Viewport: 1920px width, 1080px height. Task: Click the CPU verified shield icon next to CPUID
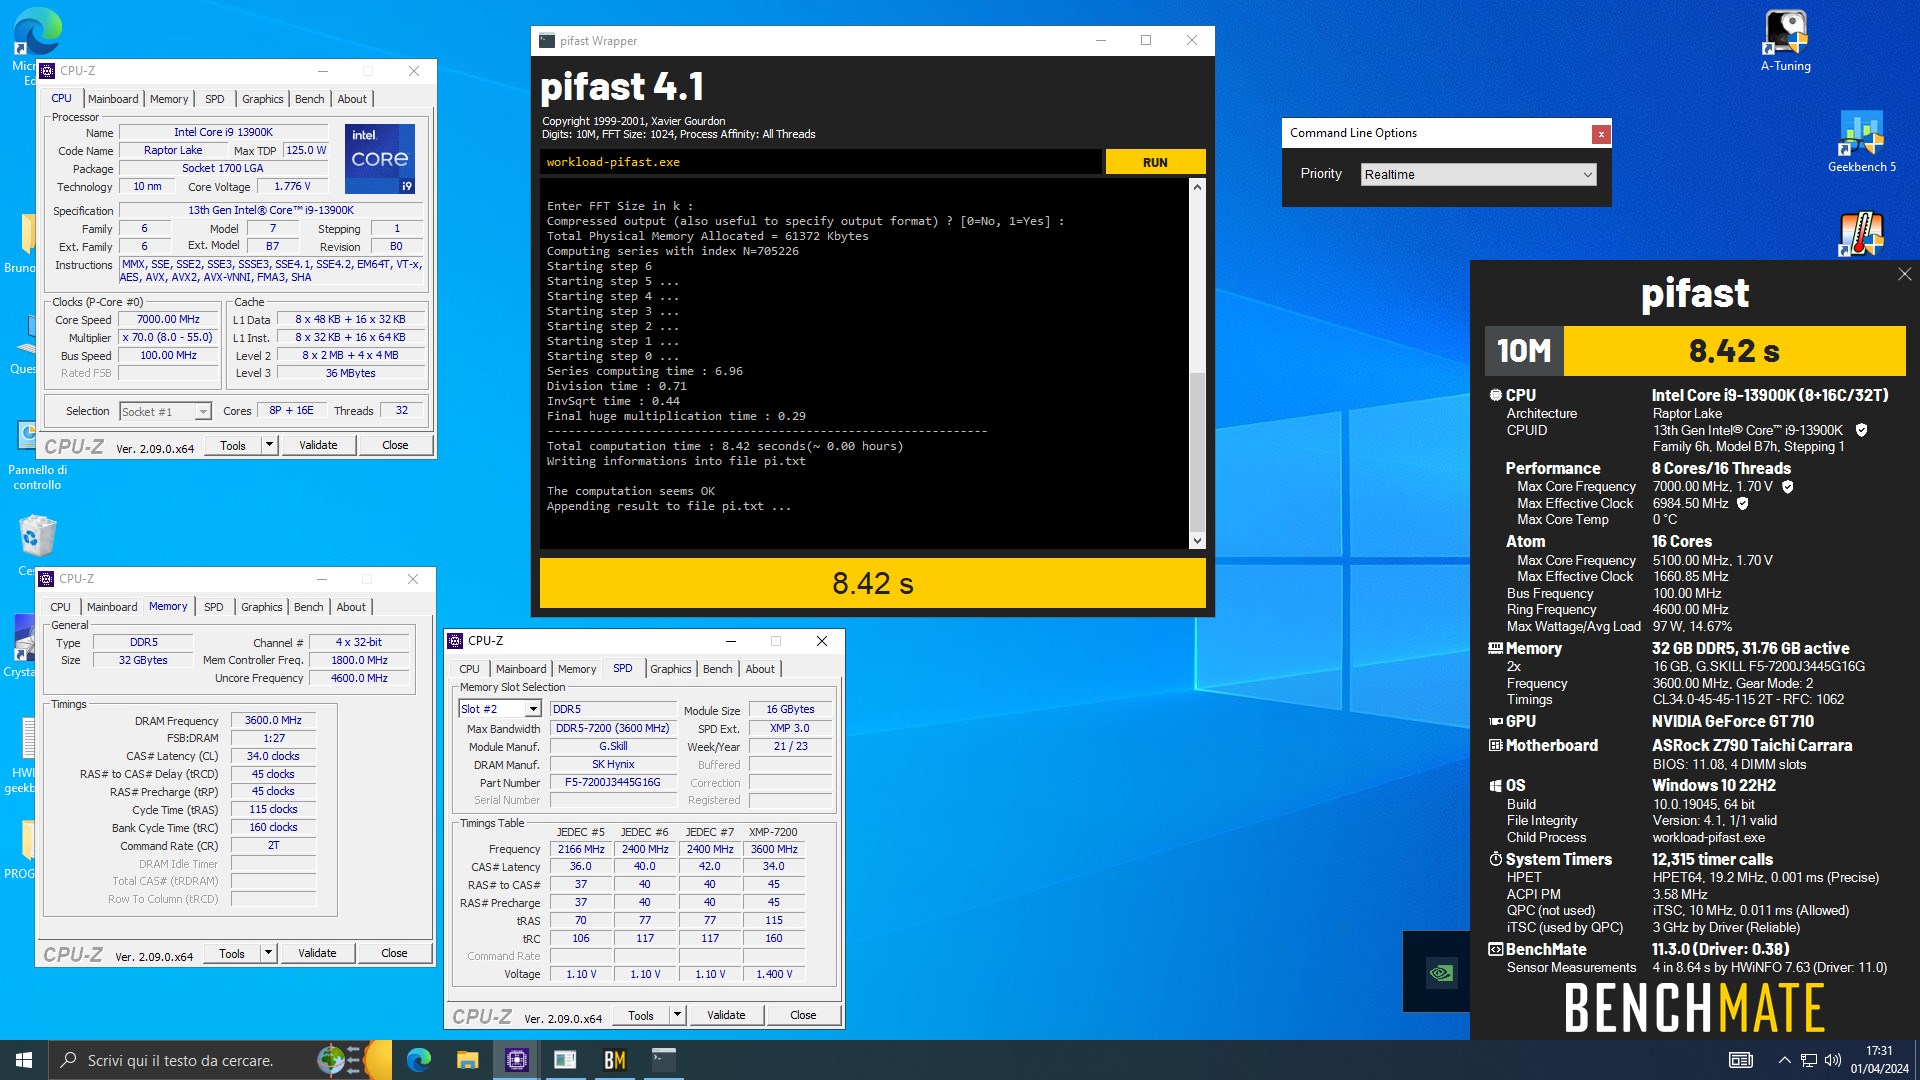(1861, 430)
